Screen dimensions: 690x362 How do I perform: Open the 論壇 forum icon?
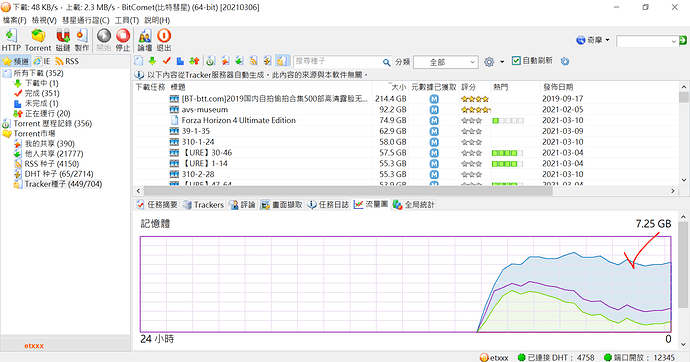point(145,36)
